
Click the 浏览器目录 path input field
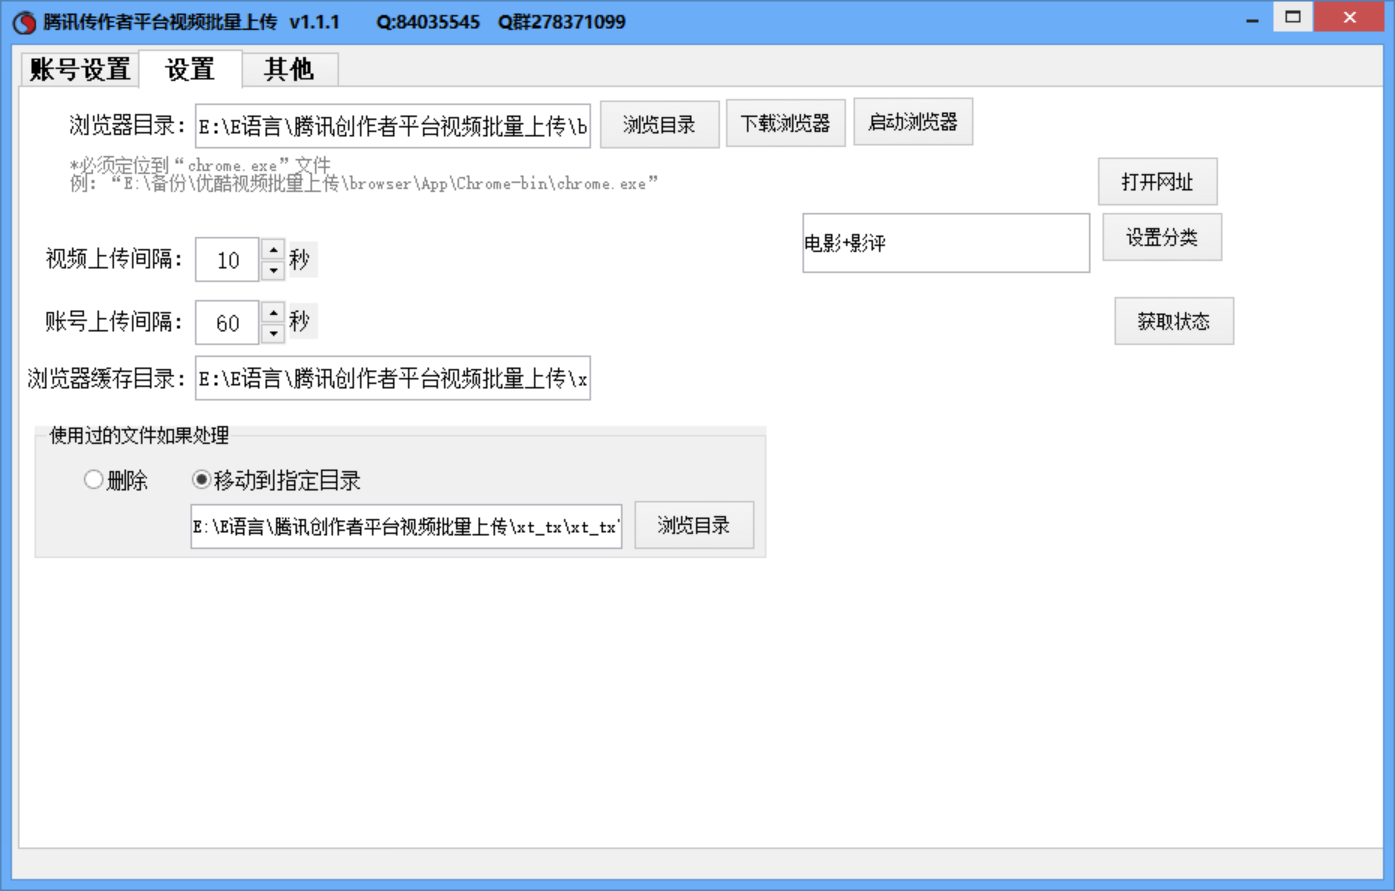(x=393, y=126)
